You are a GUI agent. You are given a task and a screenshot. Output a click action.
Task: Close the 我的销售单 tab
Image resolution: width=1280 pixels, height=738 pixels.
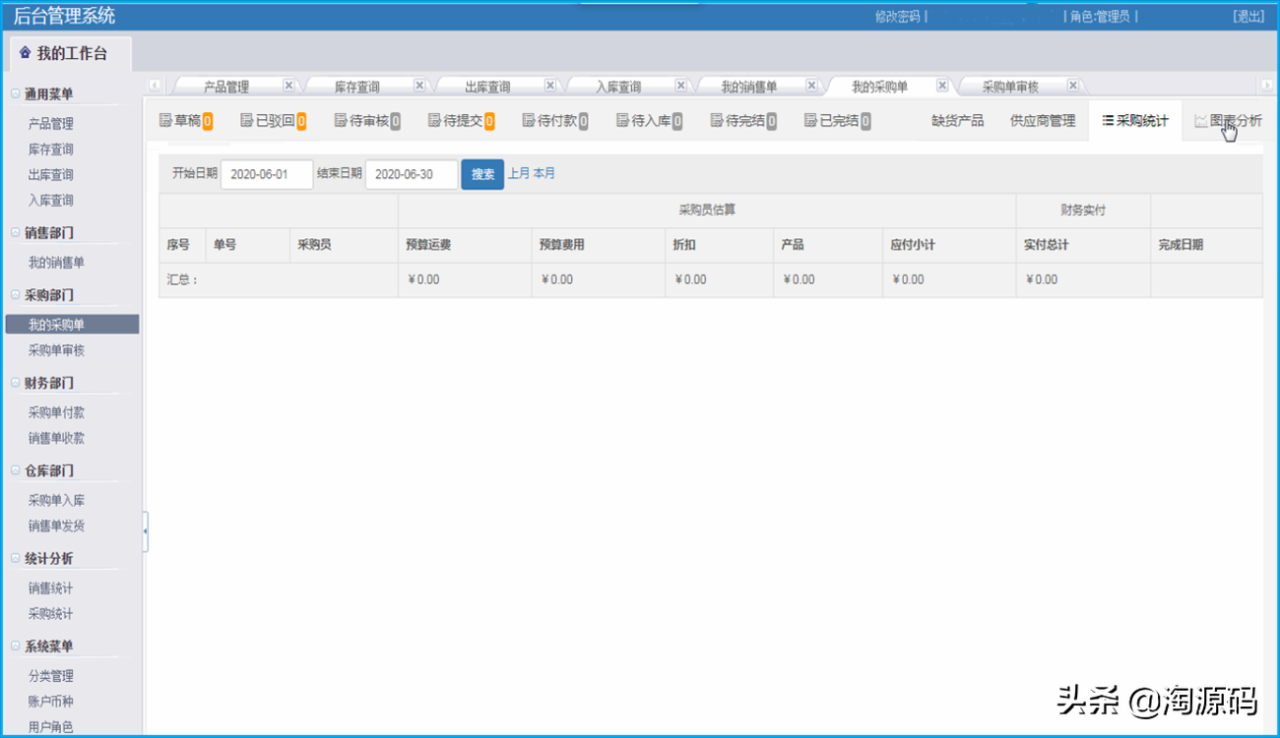(x=812, y=86)
